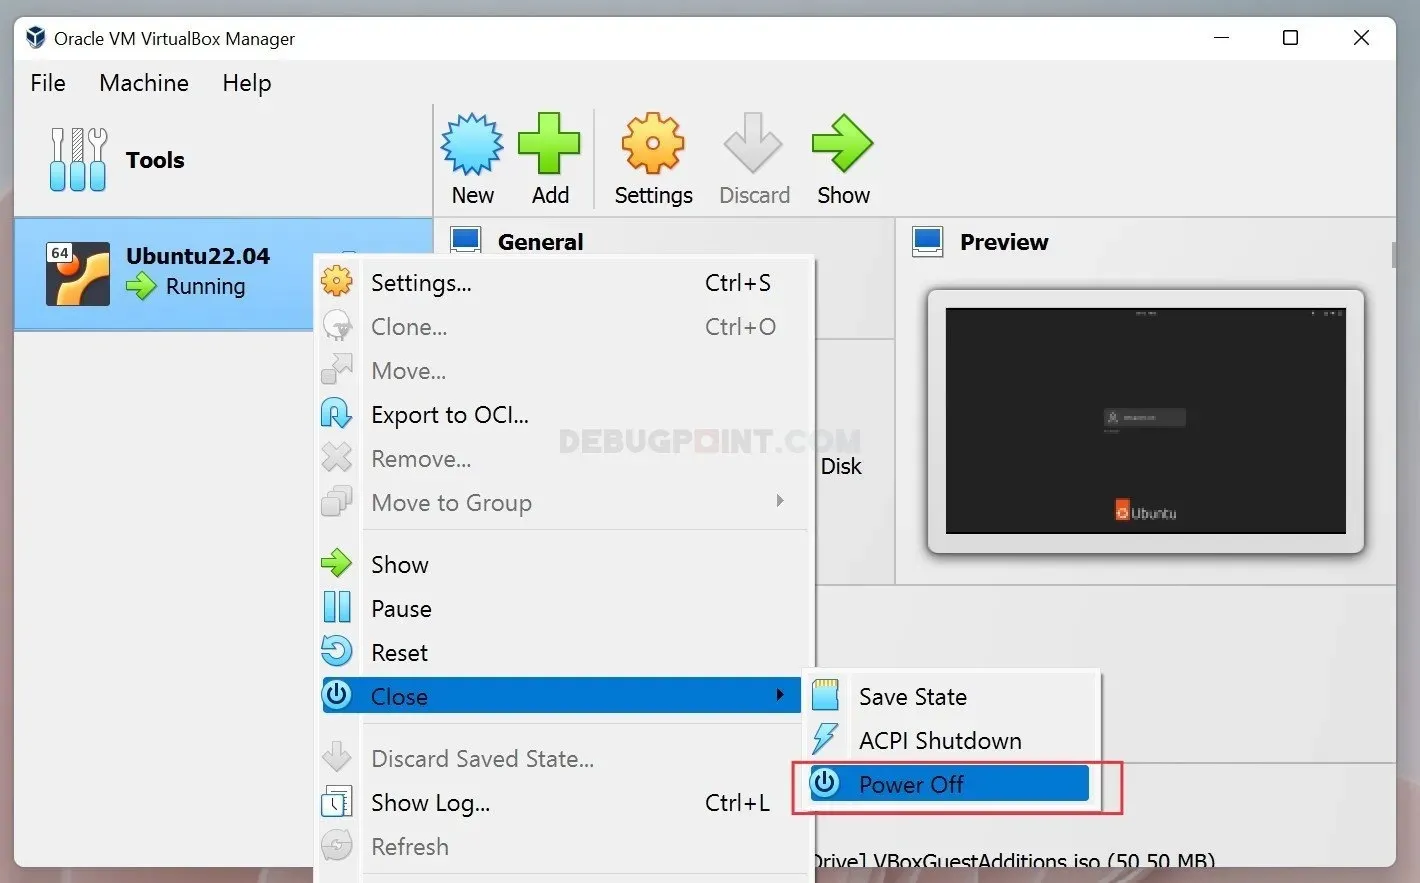Open the Machine menu
1420x883 pixels.
(x=144, y=83)
